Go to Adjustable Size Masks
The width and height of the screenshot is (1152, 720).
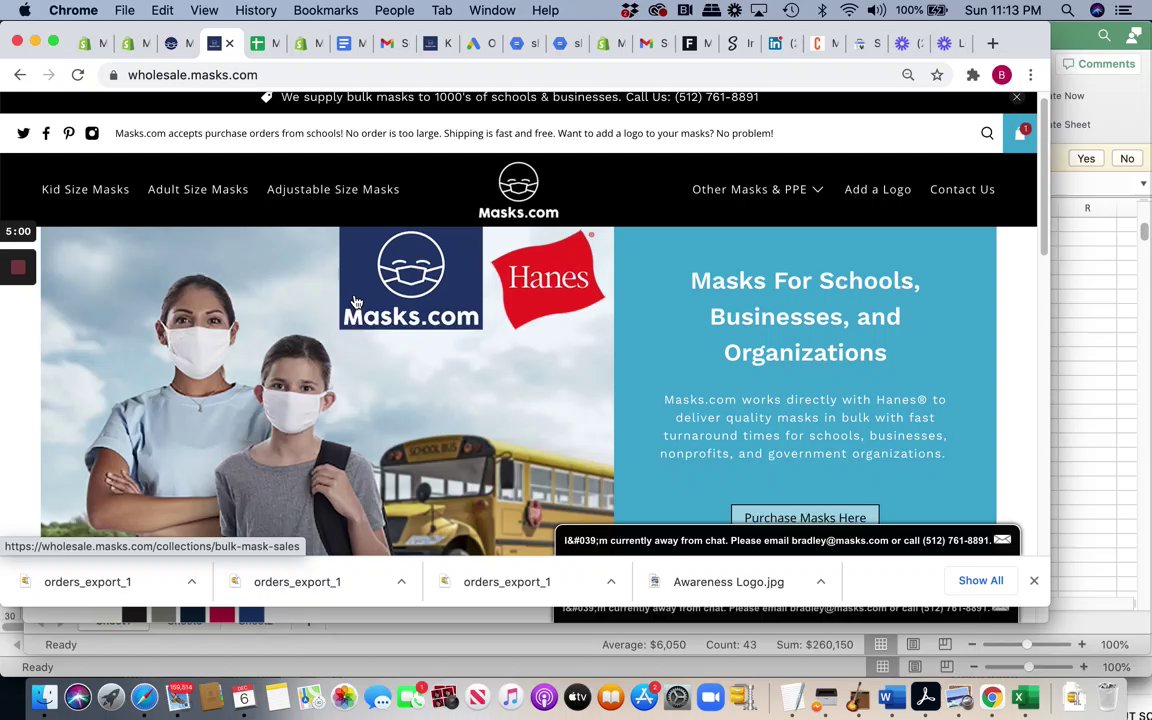point(333,190)
